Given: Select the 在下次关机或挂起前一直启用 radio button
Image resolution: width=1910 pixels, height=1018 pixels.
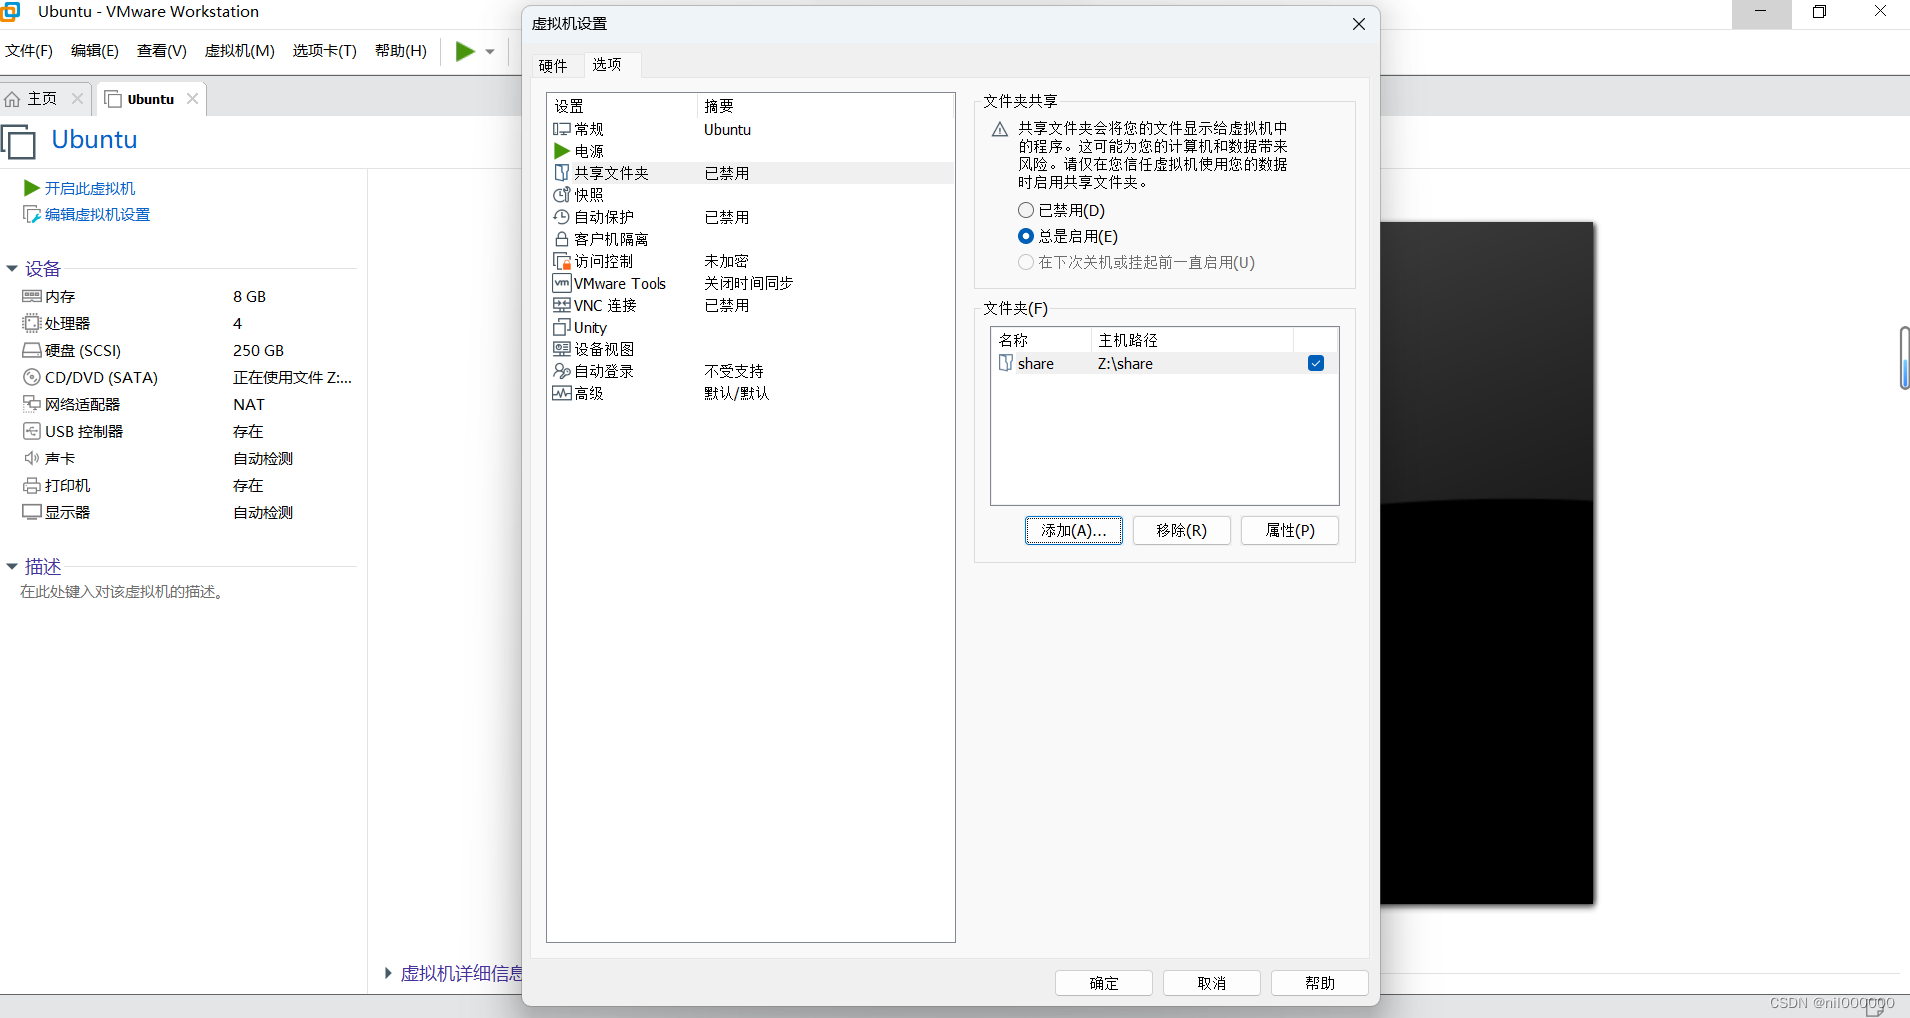Looking at the screenshot, I should coord(1025,262).
